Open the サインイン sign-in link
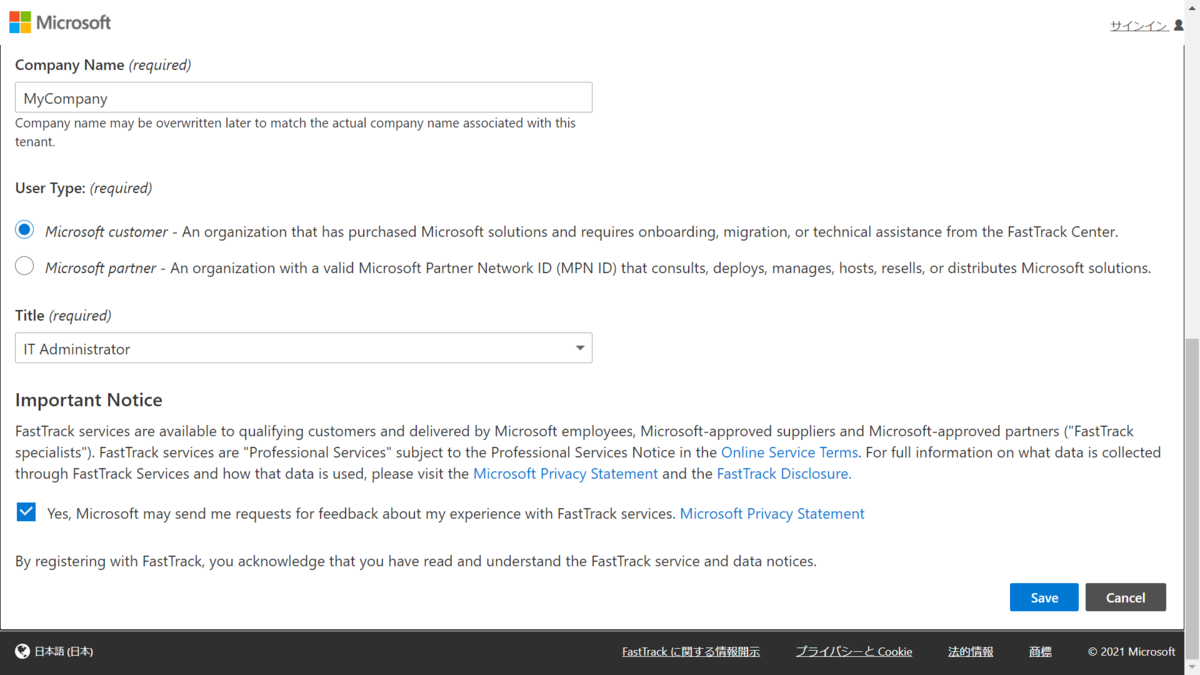This screenshot has height=675, width=1200. (1139, 26)
